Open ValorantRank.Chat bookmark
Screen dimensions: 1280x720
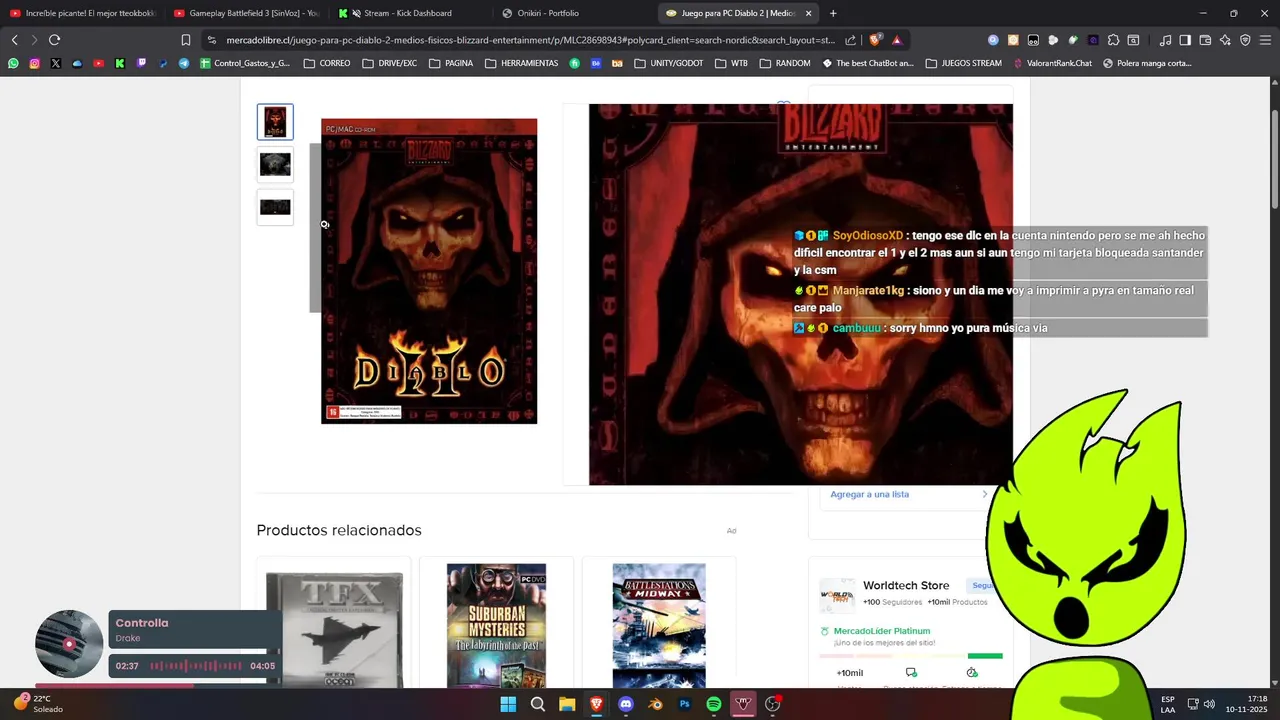tap(1053, 63)
